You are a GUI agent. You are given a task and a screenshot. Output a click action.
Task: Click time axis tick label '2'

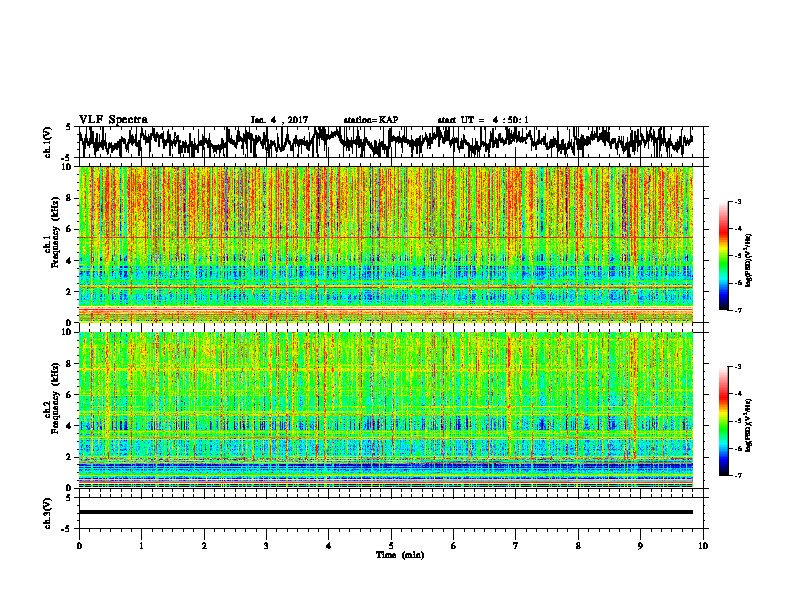click(204, 546)
